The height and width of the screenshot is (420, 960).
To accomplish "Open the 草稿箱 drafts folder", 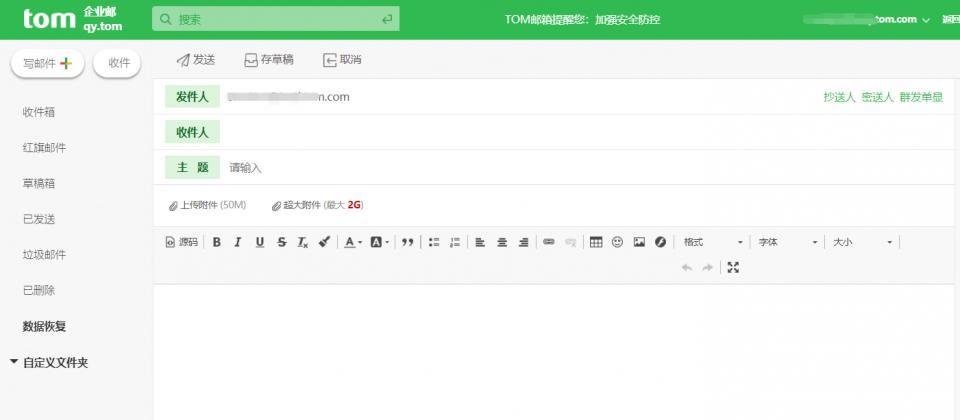I will 39,184.
